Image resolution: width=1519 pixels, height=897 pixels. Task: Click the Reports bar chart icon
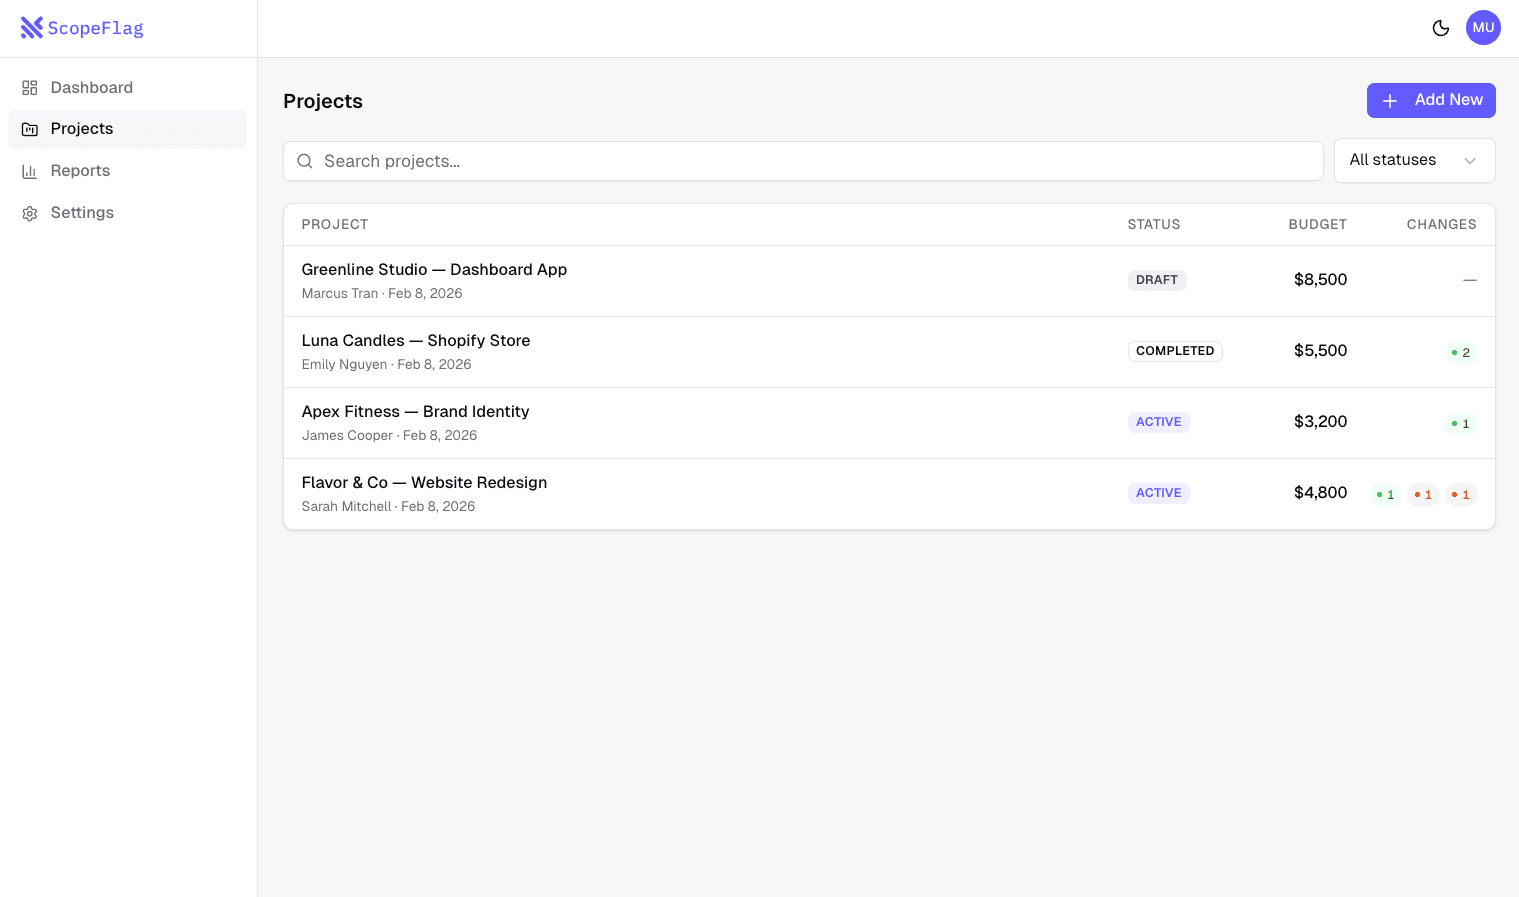(30, 171)
